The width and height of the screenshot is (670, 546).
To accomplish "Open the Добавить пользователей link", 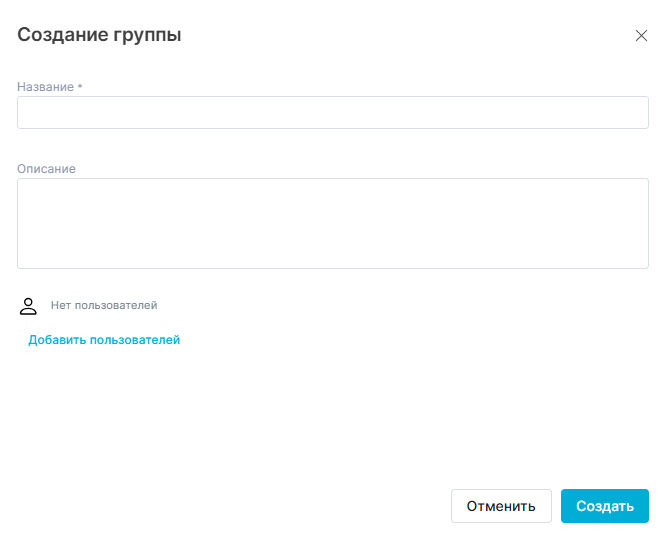I will [104, 340].
